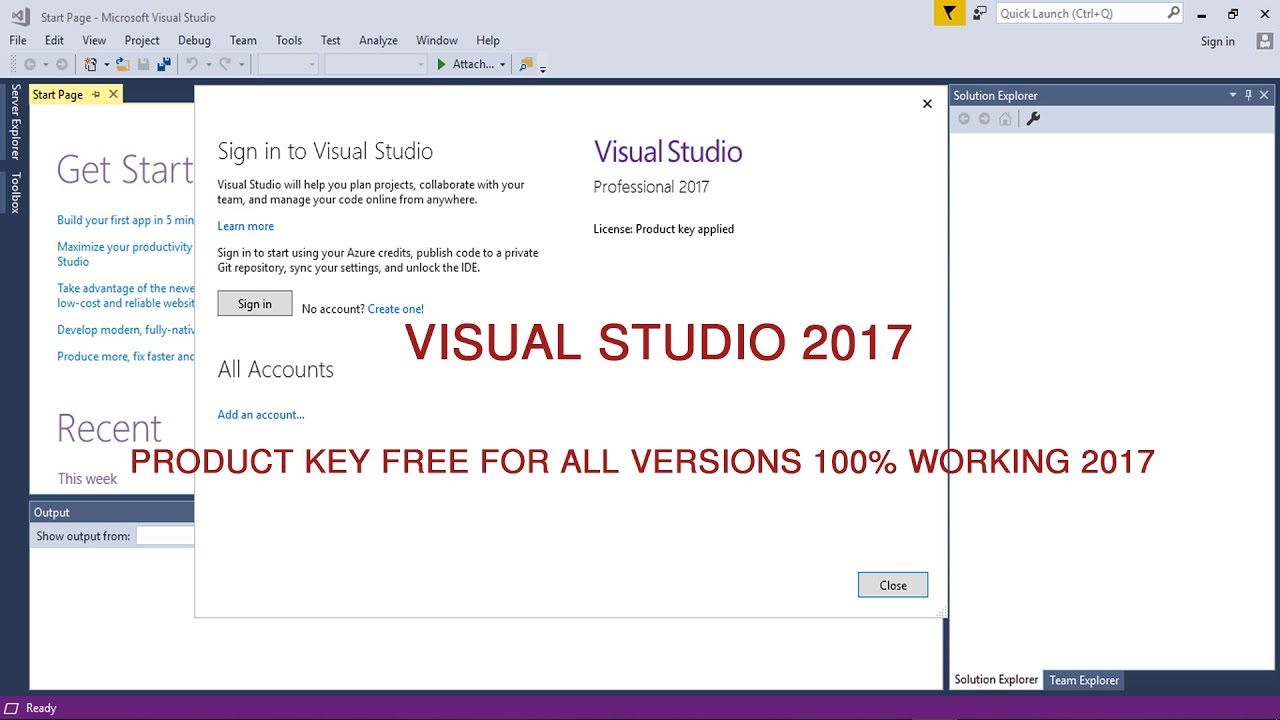Select the Solution Explorer bottom tab

[x=996, y=680]
